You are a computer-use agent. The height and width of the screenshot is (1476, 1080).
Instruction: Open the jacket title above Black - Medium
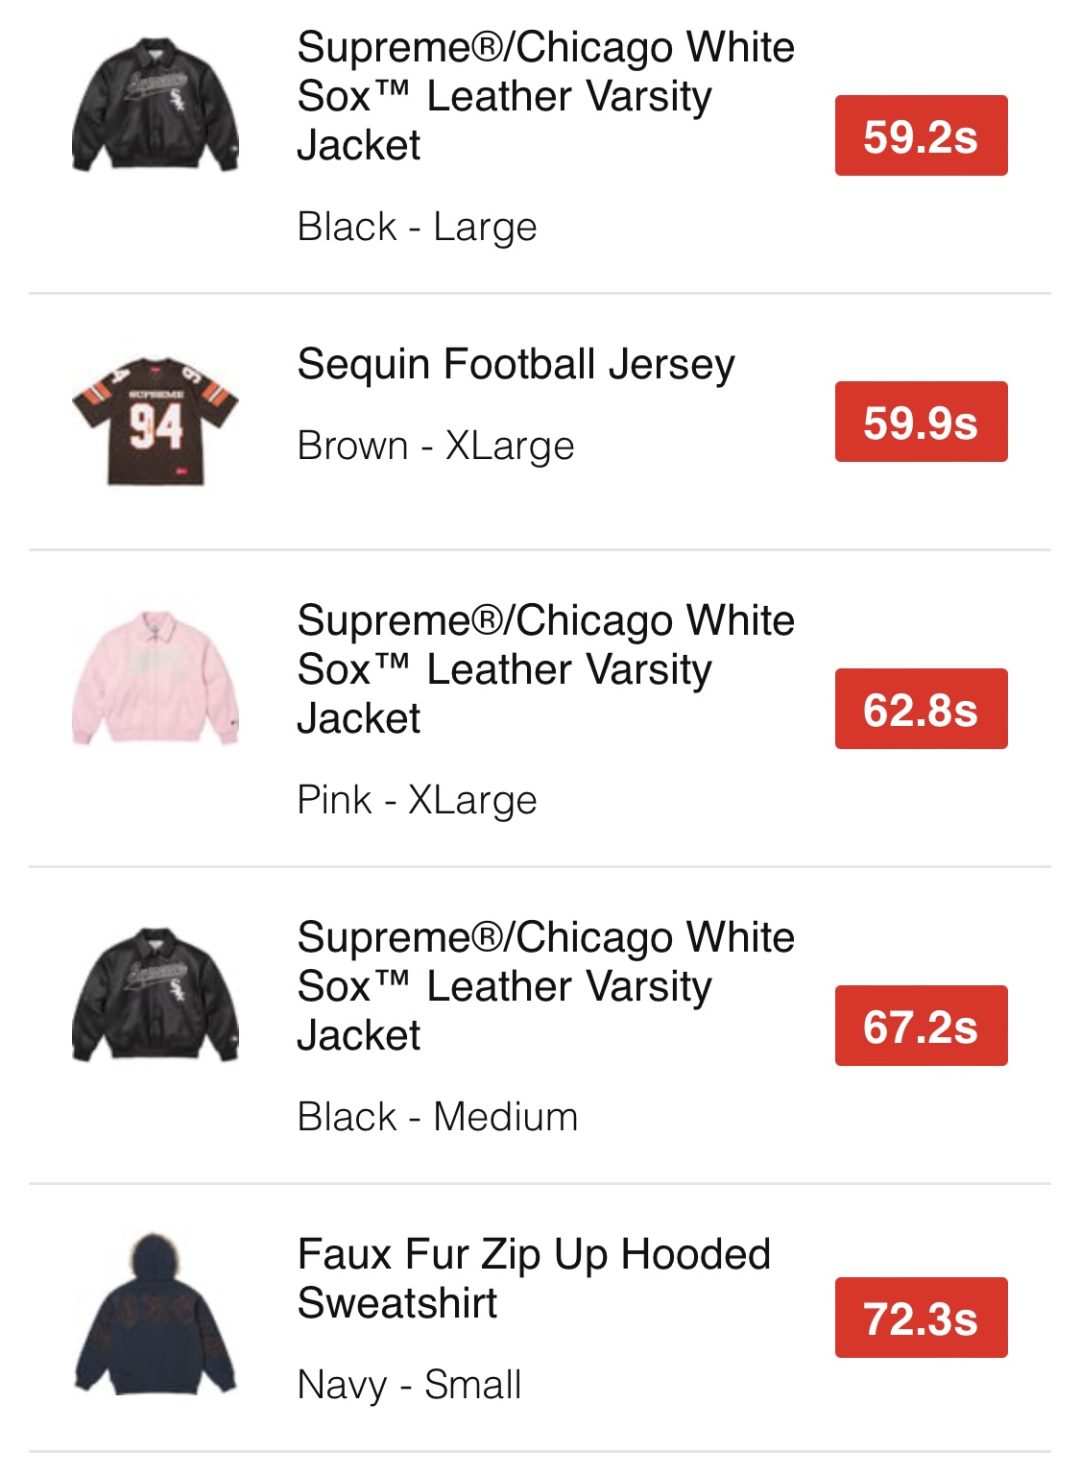click(545, 986)
